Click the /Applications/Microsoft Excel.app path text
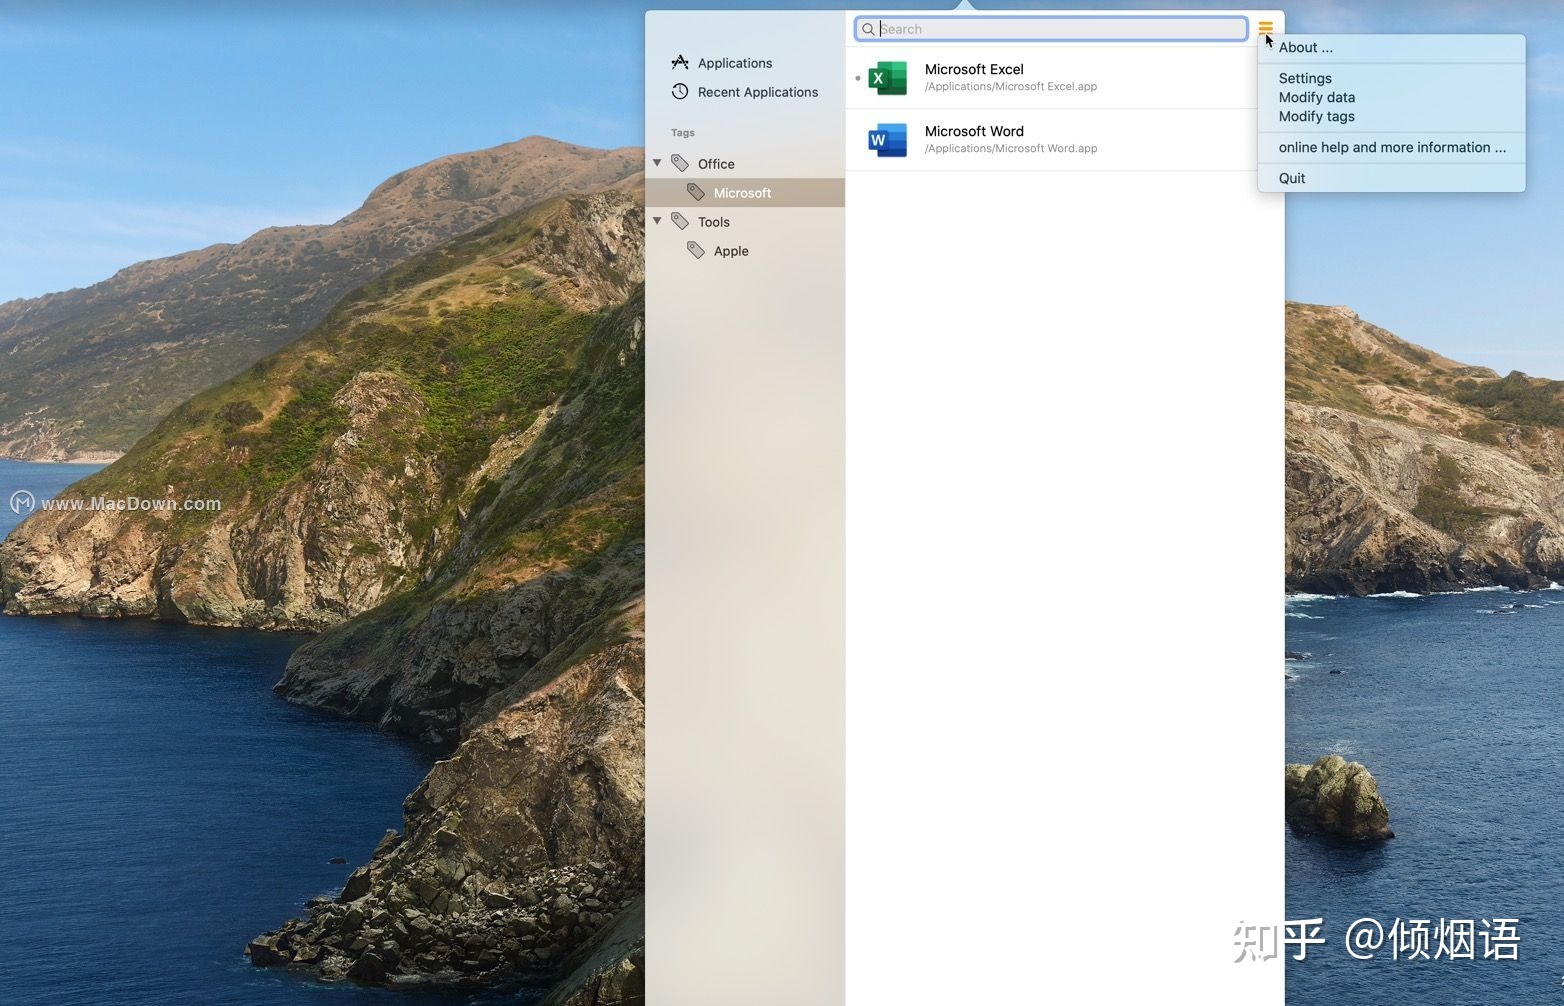 click(x=1011, y=87)
